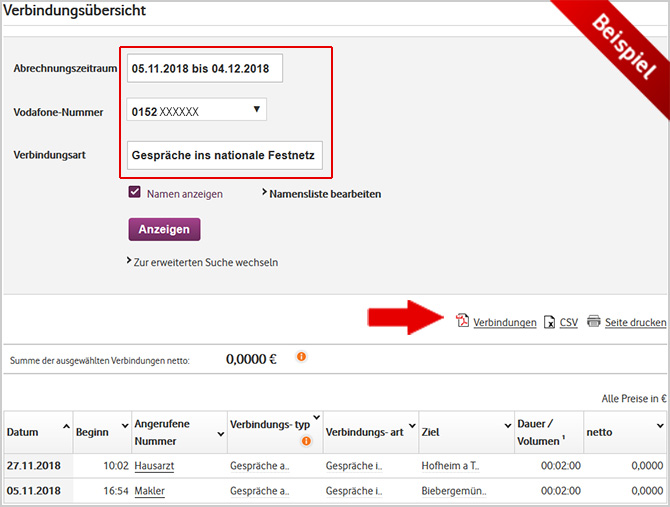Download Verbindungen as PDF link

pyautogui.click(x=504, y=323)
